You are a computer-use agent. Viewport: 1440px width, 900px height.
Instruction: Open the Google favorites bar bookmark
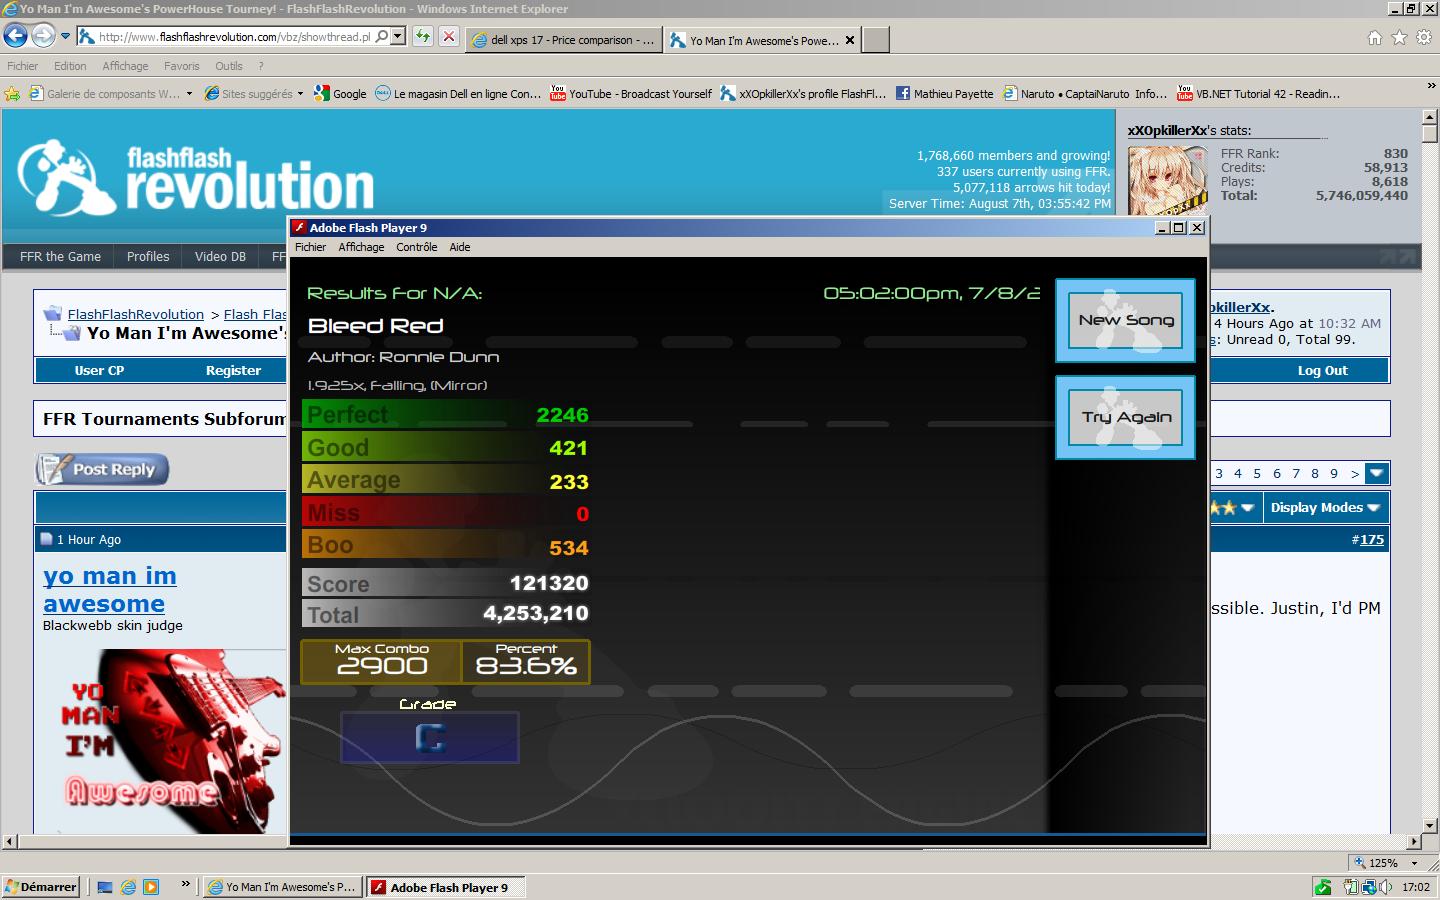[340, 94]
